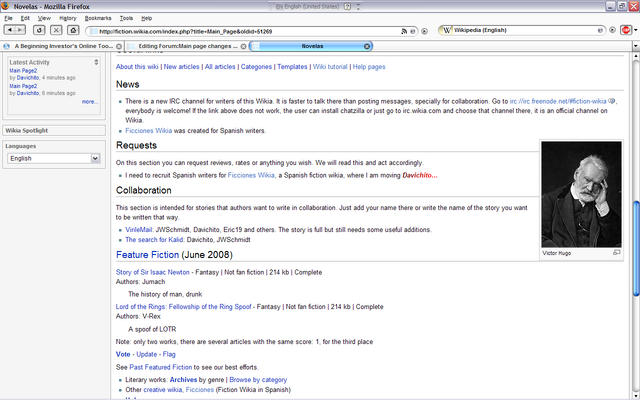Toggle the Latest Activity collapse arrows
This screenshot has height=400, width=640.
pos(96,62)
